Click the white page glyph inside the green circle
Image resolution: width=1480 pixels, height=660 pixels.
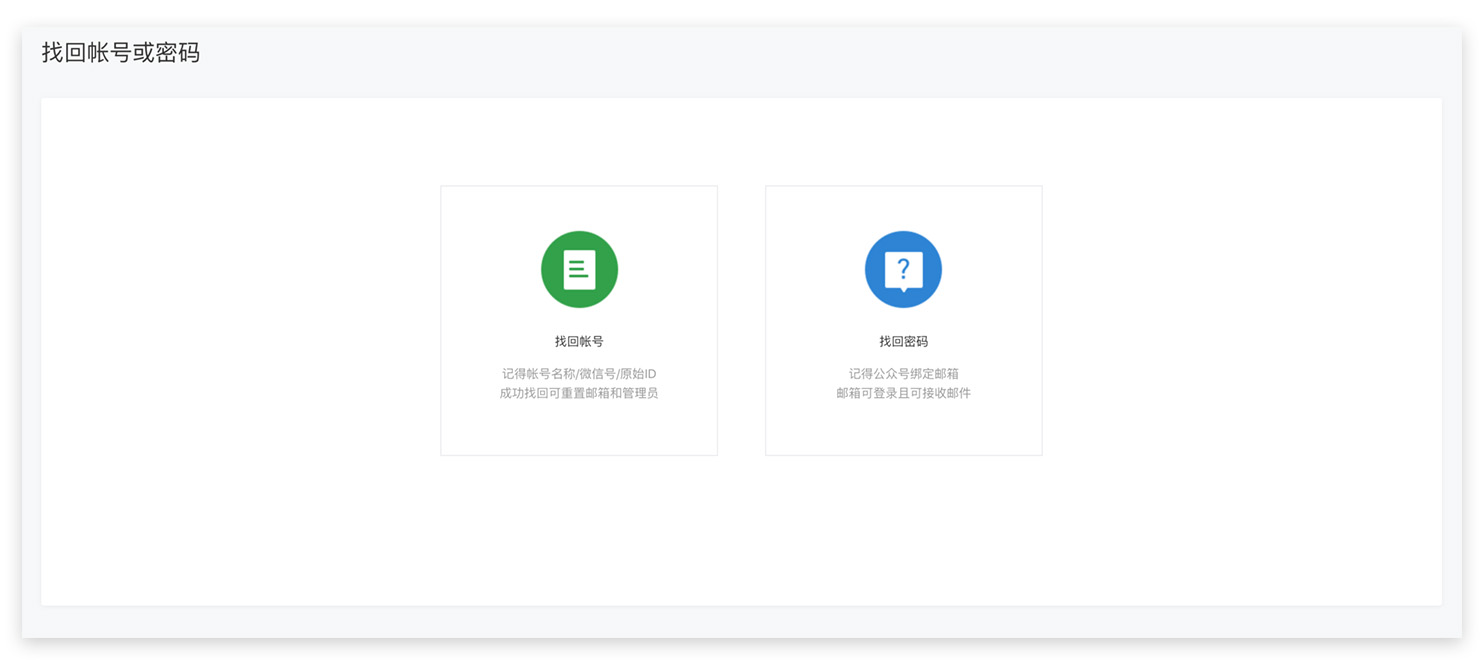(579, 270)
